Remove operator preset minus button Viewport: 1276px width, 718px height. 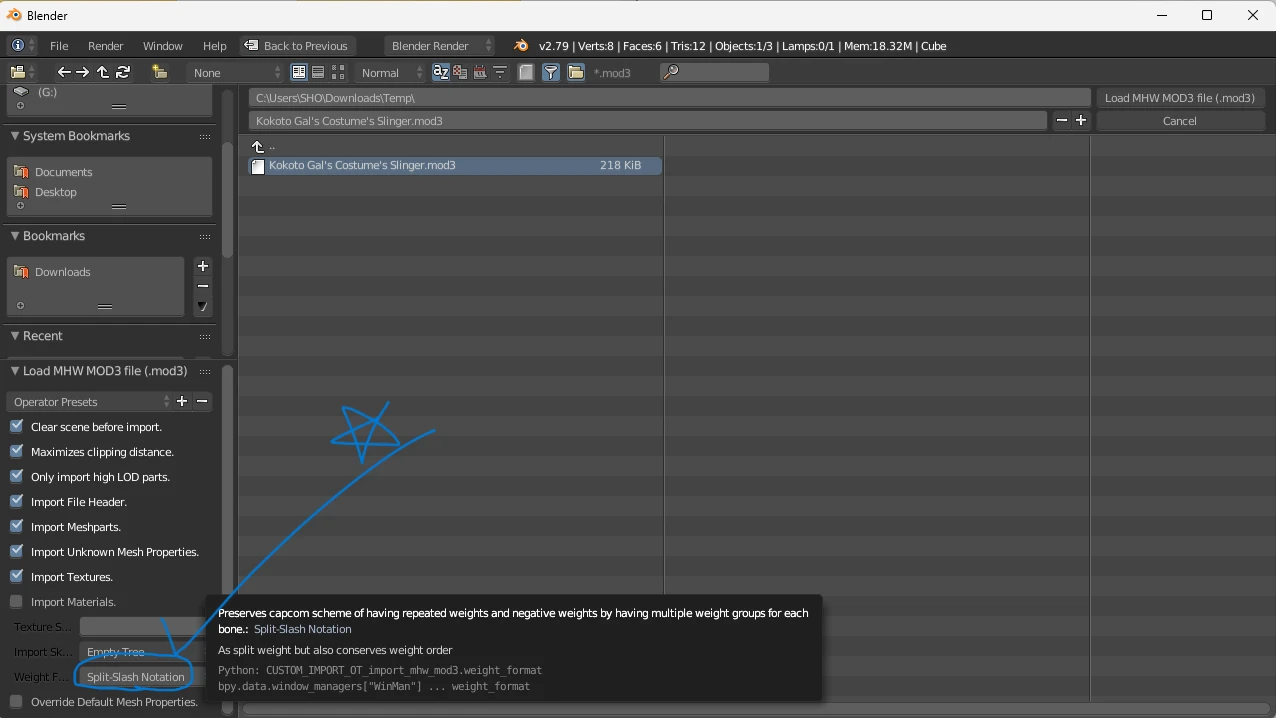point(202,401)
